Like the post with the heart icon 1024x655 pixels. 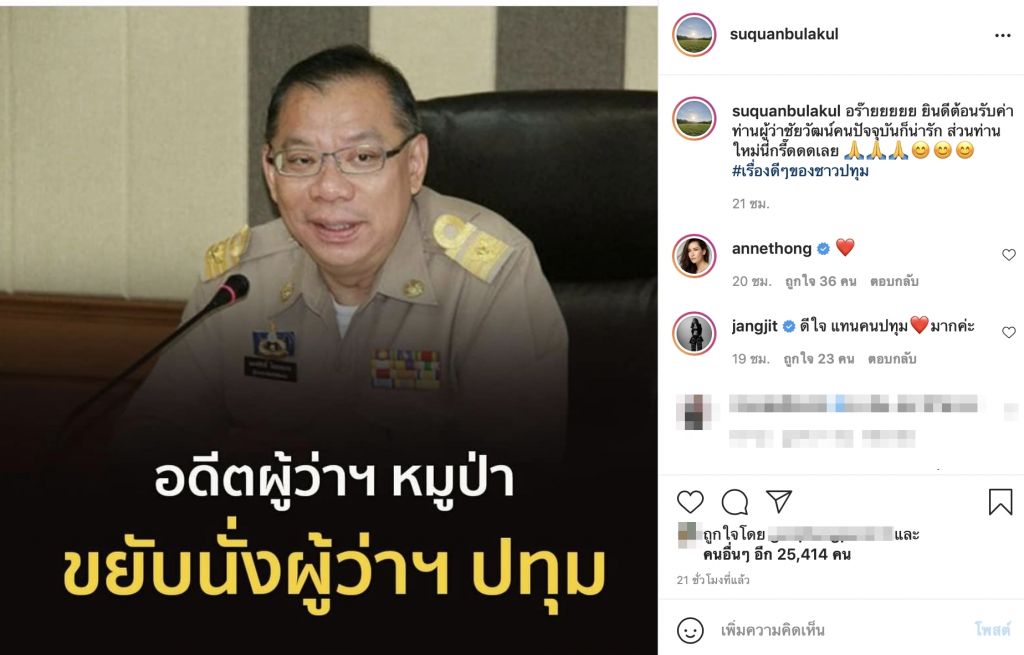(690, 502)
